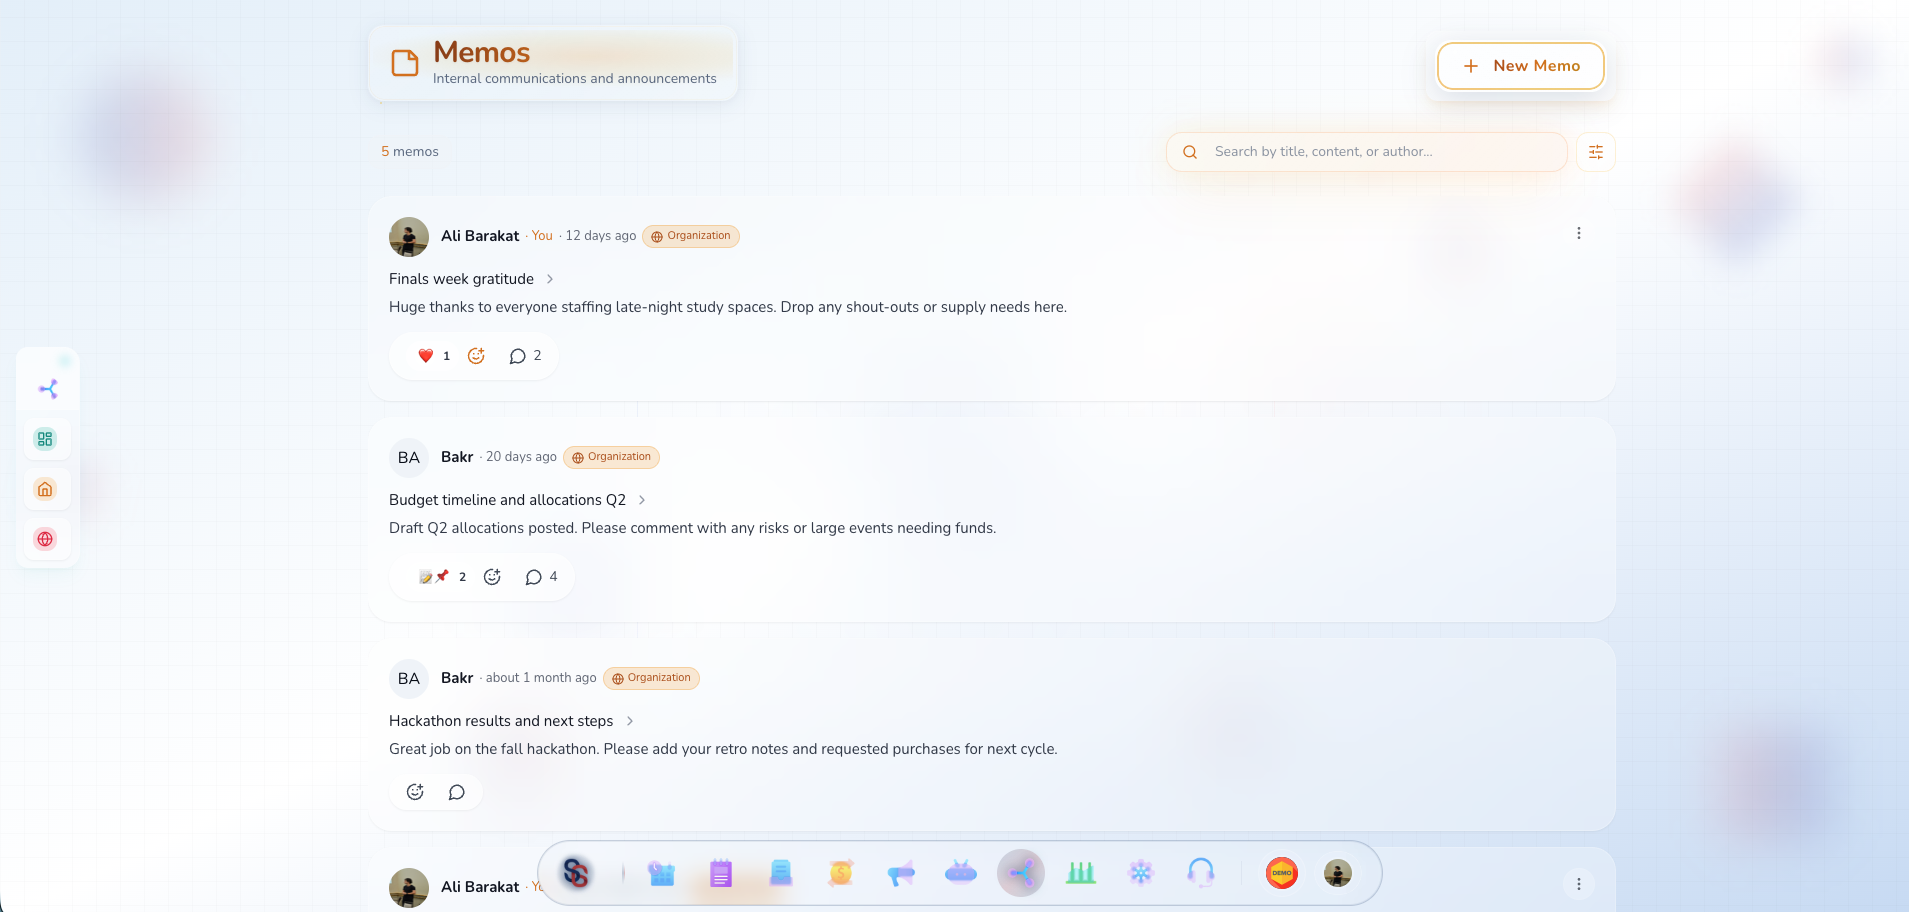Select the home icon in the left sidebar

(46, 489)
